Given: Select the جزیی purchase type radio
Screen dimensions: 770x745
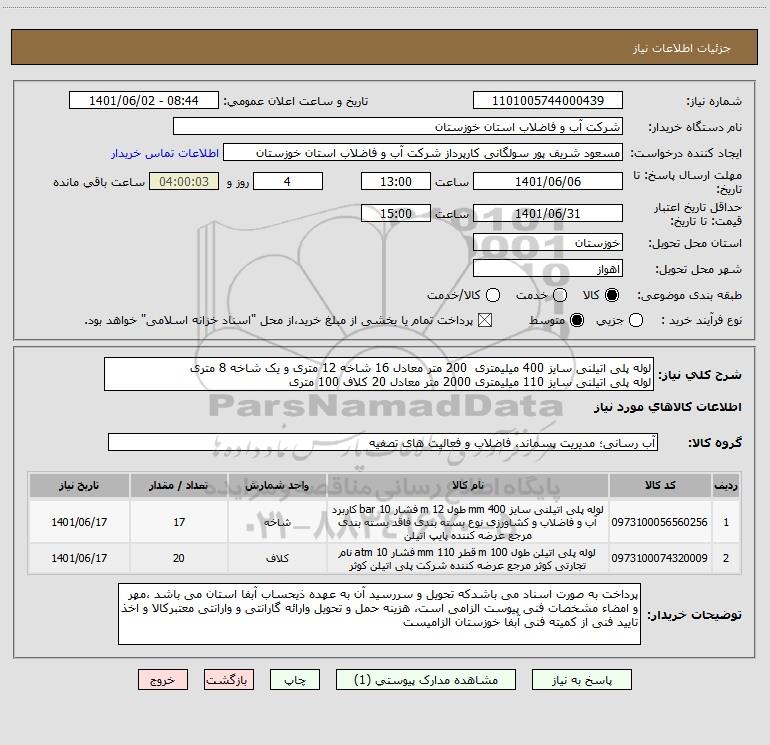Looking at the screenshot, I should (x=635, y=320).
